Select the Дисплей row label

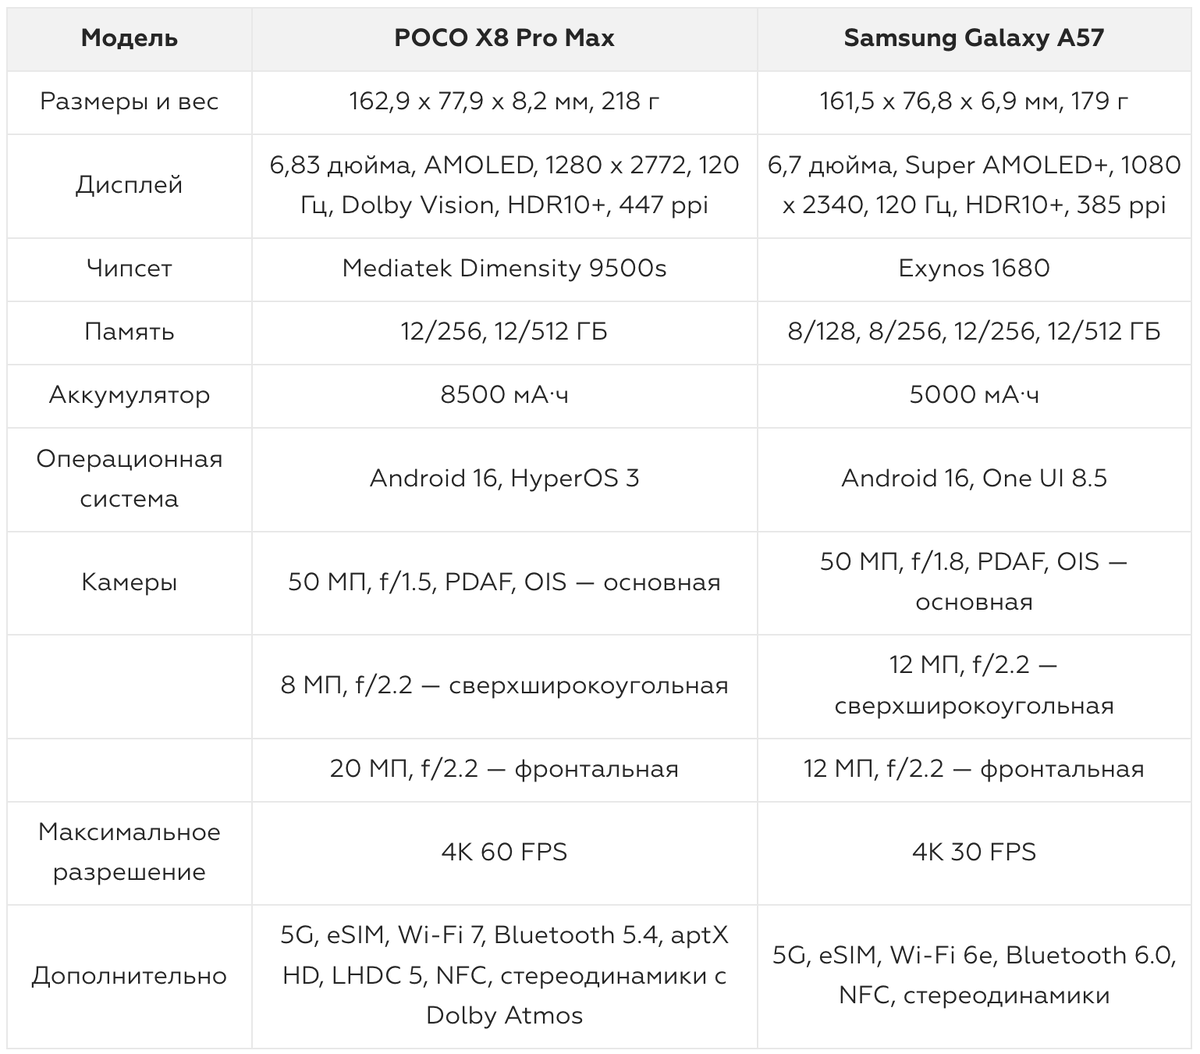click(x=129, y=185)
